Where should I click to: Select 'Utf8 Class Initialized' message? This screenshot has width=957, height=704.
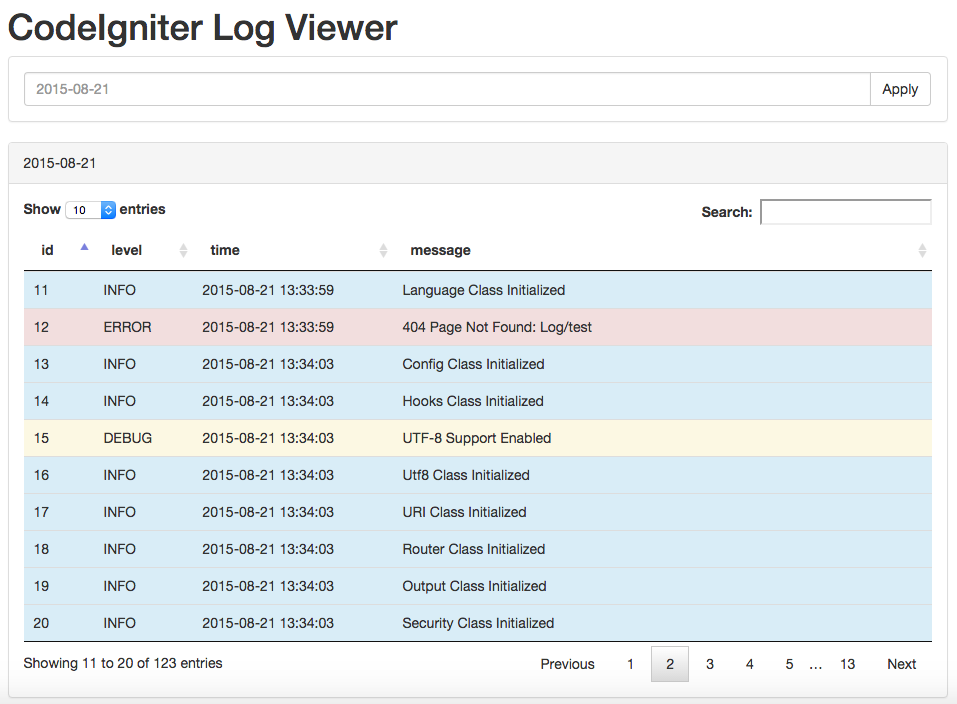(x=466, y=475)
